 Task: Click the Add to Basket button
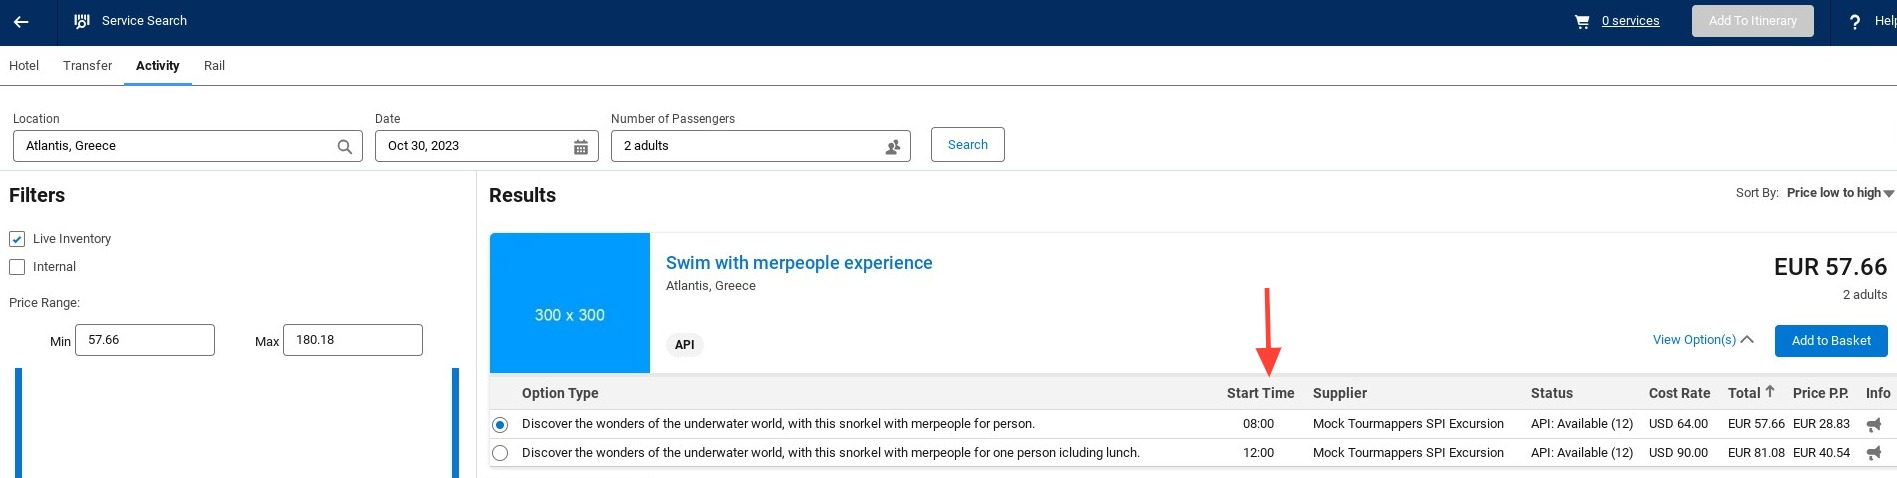(1830, 341)
